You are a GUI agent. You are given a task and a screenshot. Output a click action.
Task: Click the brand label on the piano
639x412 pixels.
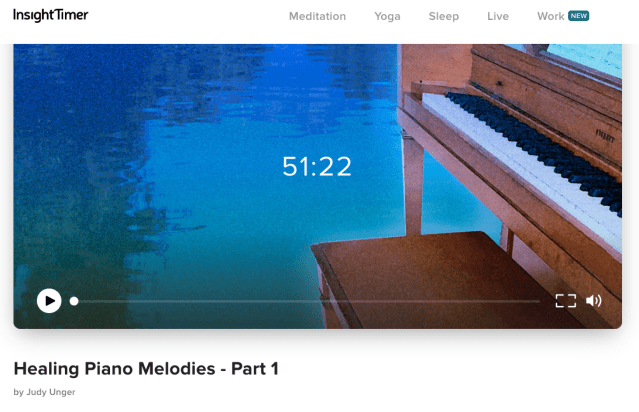coord(605,136)
